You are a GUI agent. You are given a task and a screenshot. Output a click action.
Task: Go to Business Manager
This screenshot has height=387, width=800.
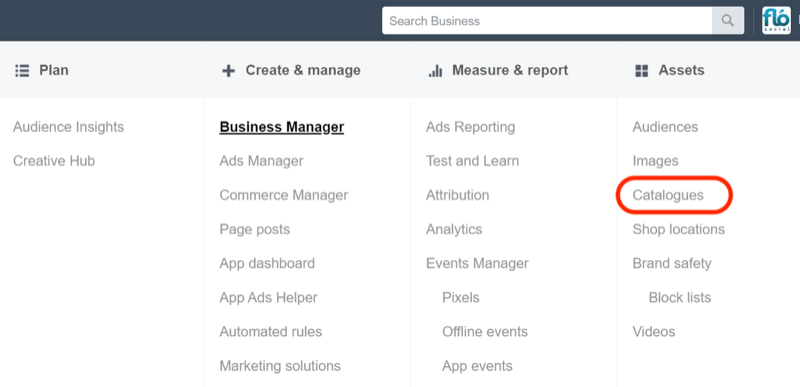282,126
